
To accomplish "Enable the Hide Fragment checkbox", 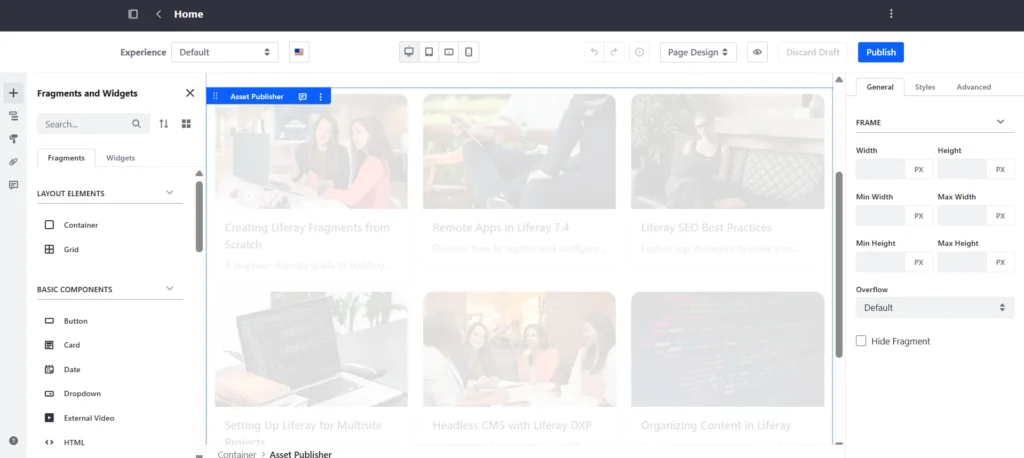I will [861, 341].
